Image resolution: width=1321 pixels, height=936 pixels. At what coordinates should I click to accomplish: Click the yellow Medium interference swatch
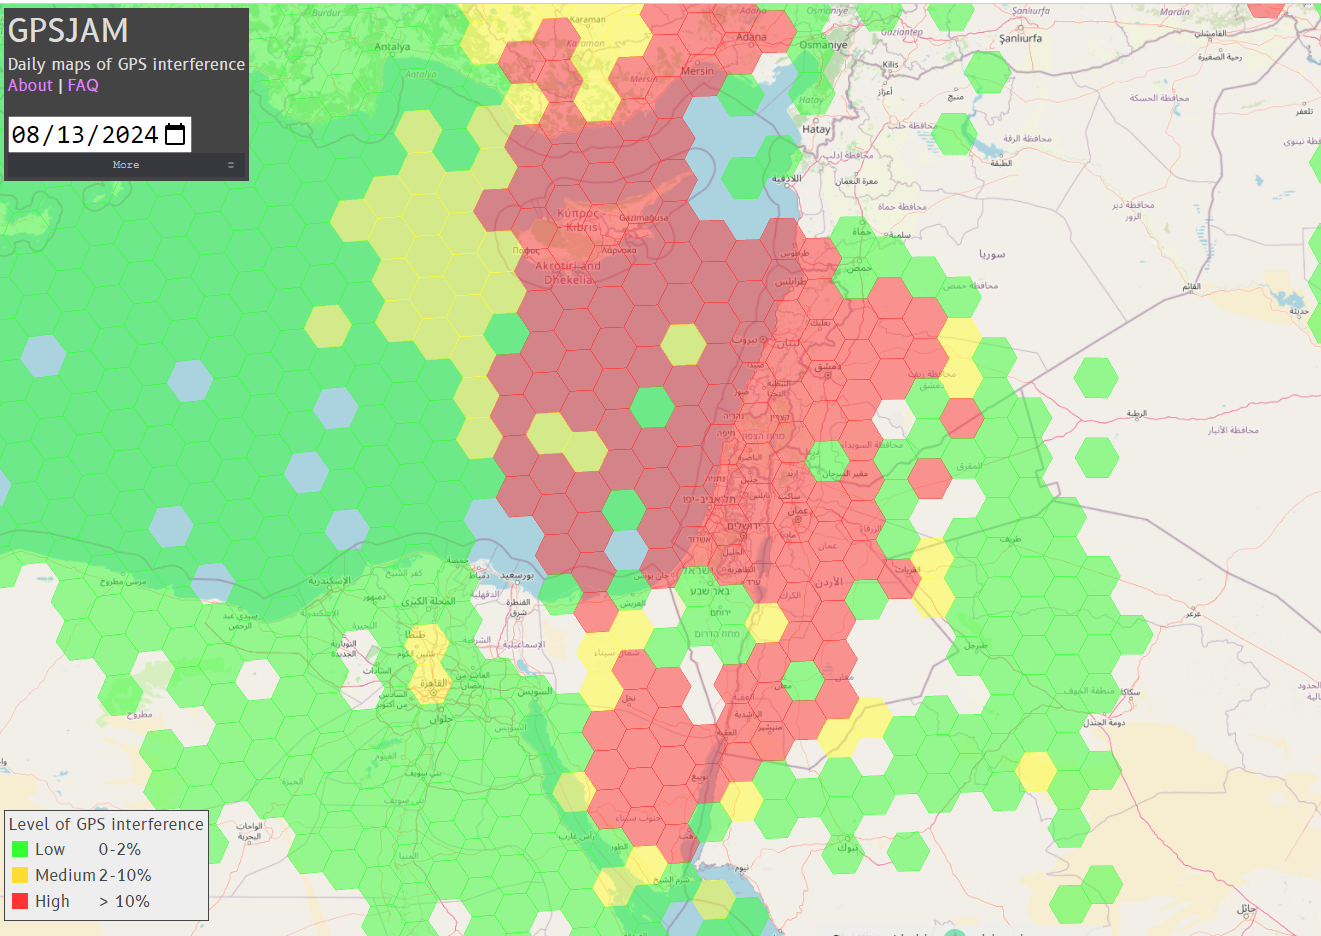(x=20, y=875)
